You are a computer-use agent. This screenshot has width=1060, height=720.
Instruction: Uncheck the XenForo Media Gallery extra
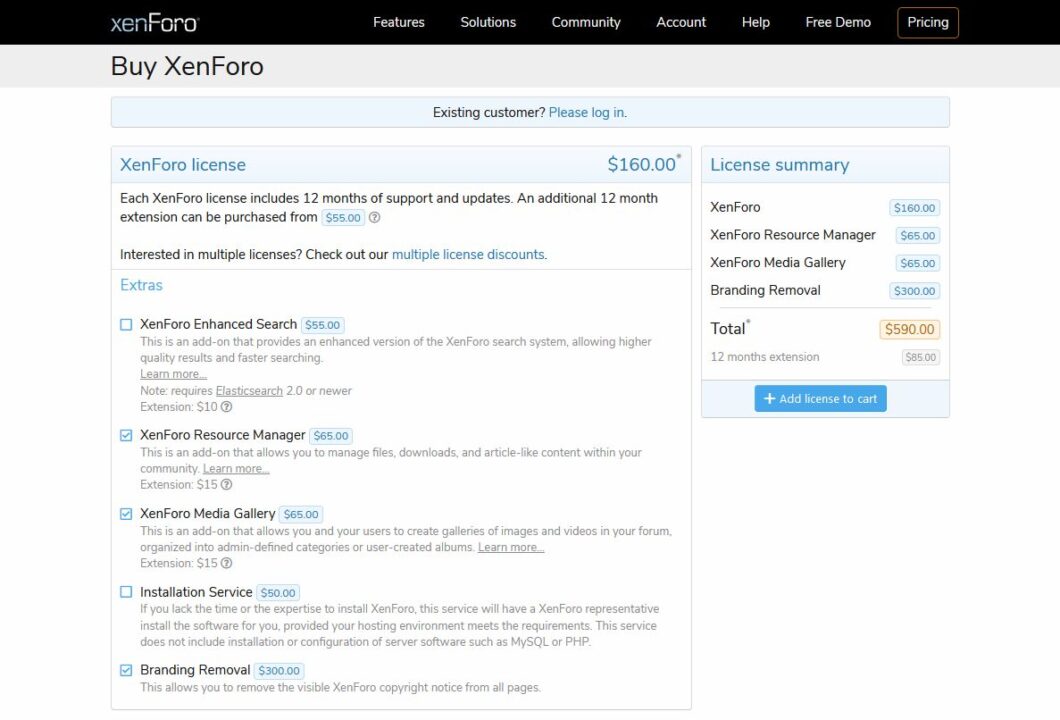coord(126,514)
